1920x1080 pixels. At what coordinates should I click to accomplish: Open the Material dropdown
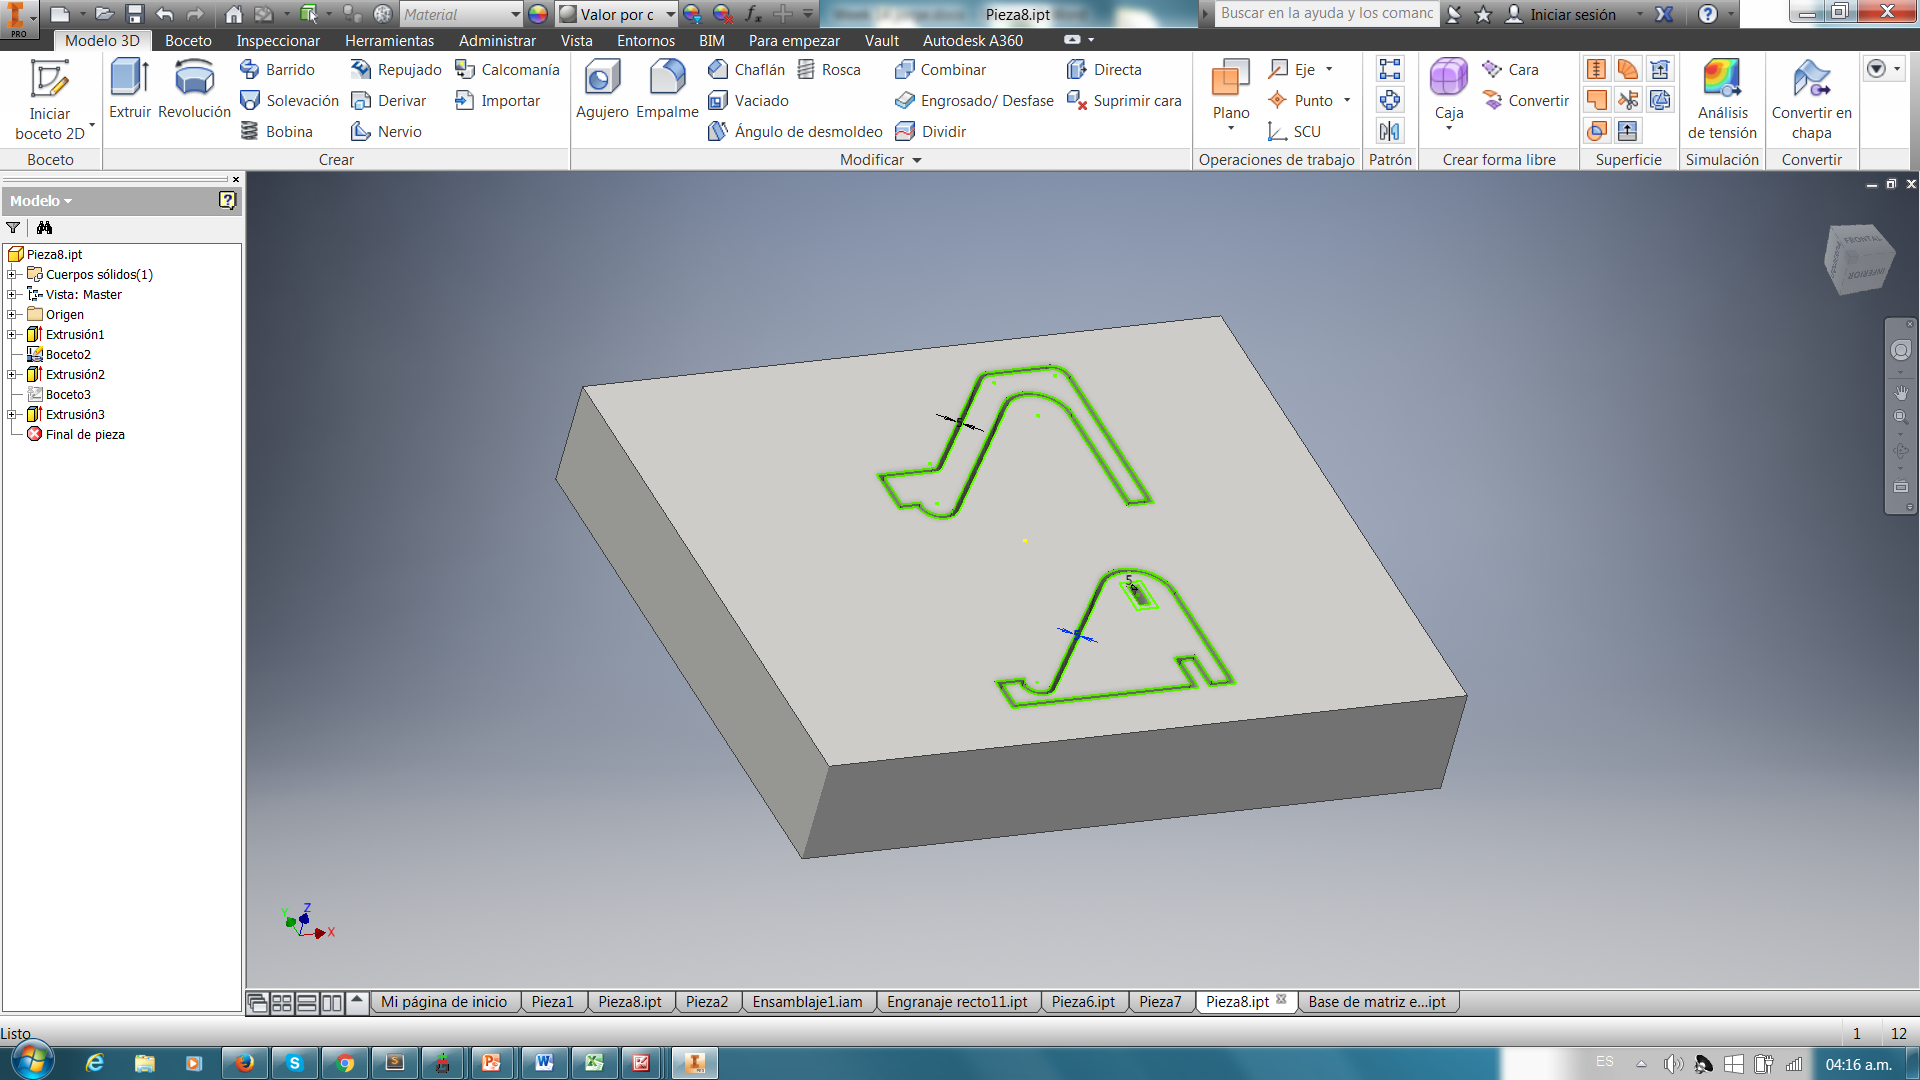pyautogui.click(x=515, y=14)
